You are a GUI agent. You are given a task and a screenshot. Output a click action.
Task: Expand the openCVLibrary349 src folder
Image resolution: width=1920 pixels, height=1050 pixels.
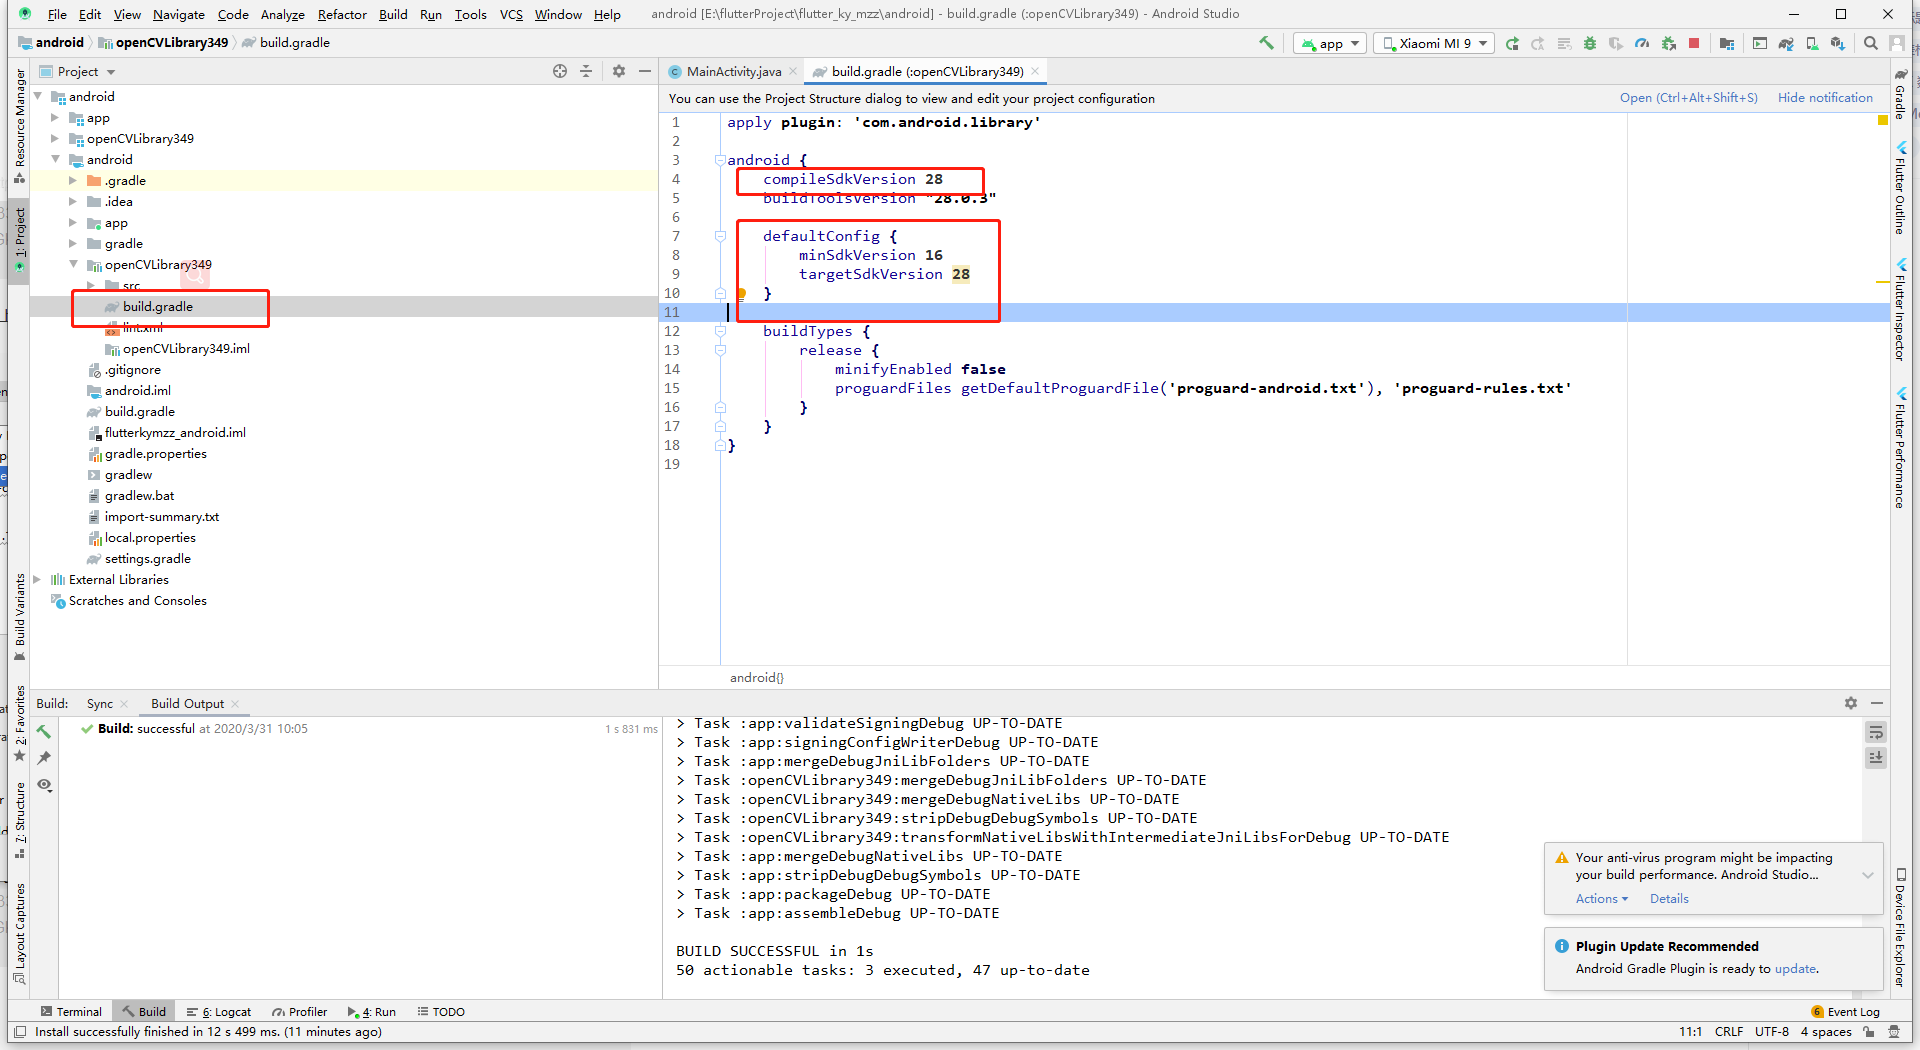91,286
